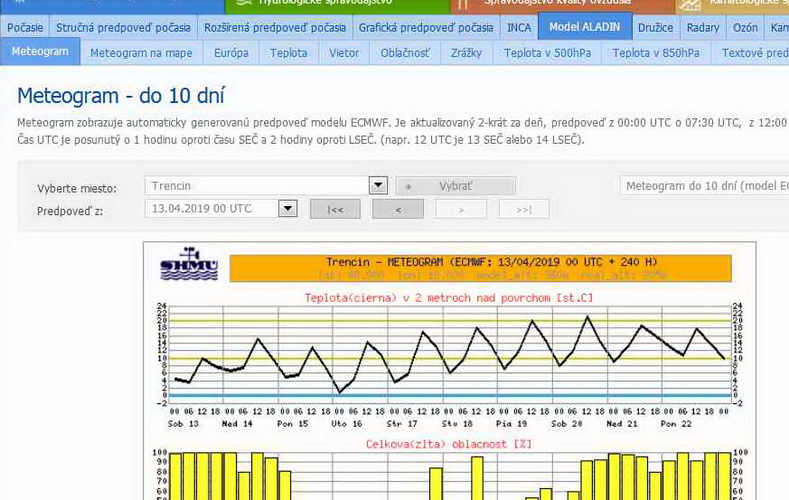Jump to latest forecast with >>| button

pos(523,209)
